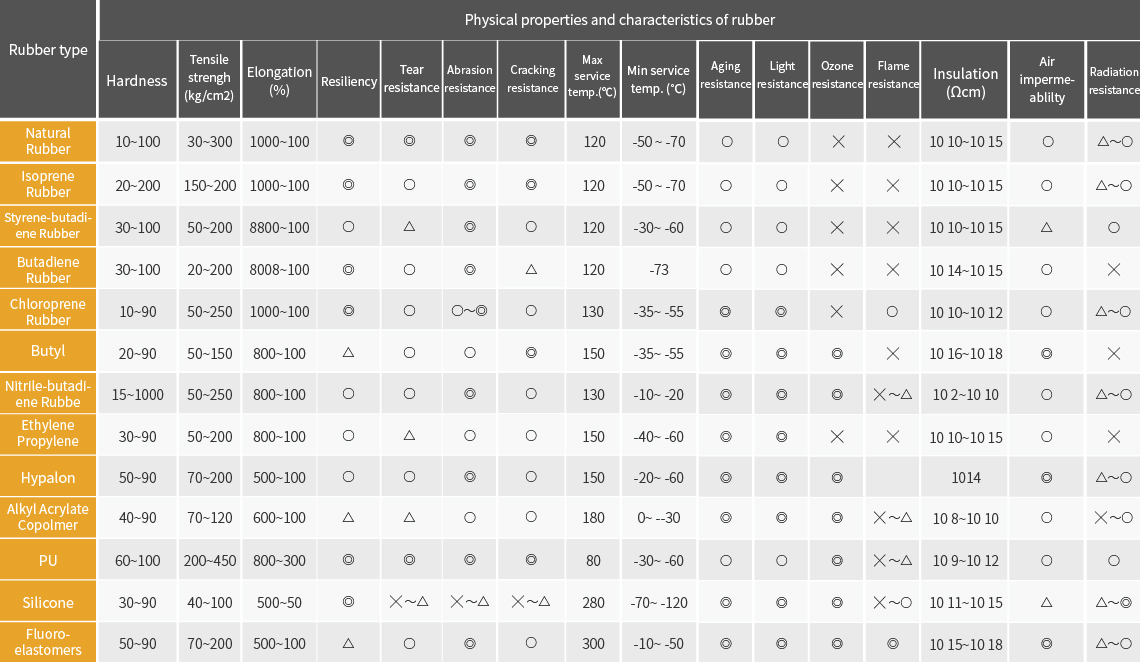Click the 1014 insulation value for Hypalon
Image resolution: width=1140 pixels, height=662 pixels.
(965, 478)
